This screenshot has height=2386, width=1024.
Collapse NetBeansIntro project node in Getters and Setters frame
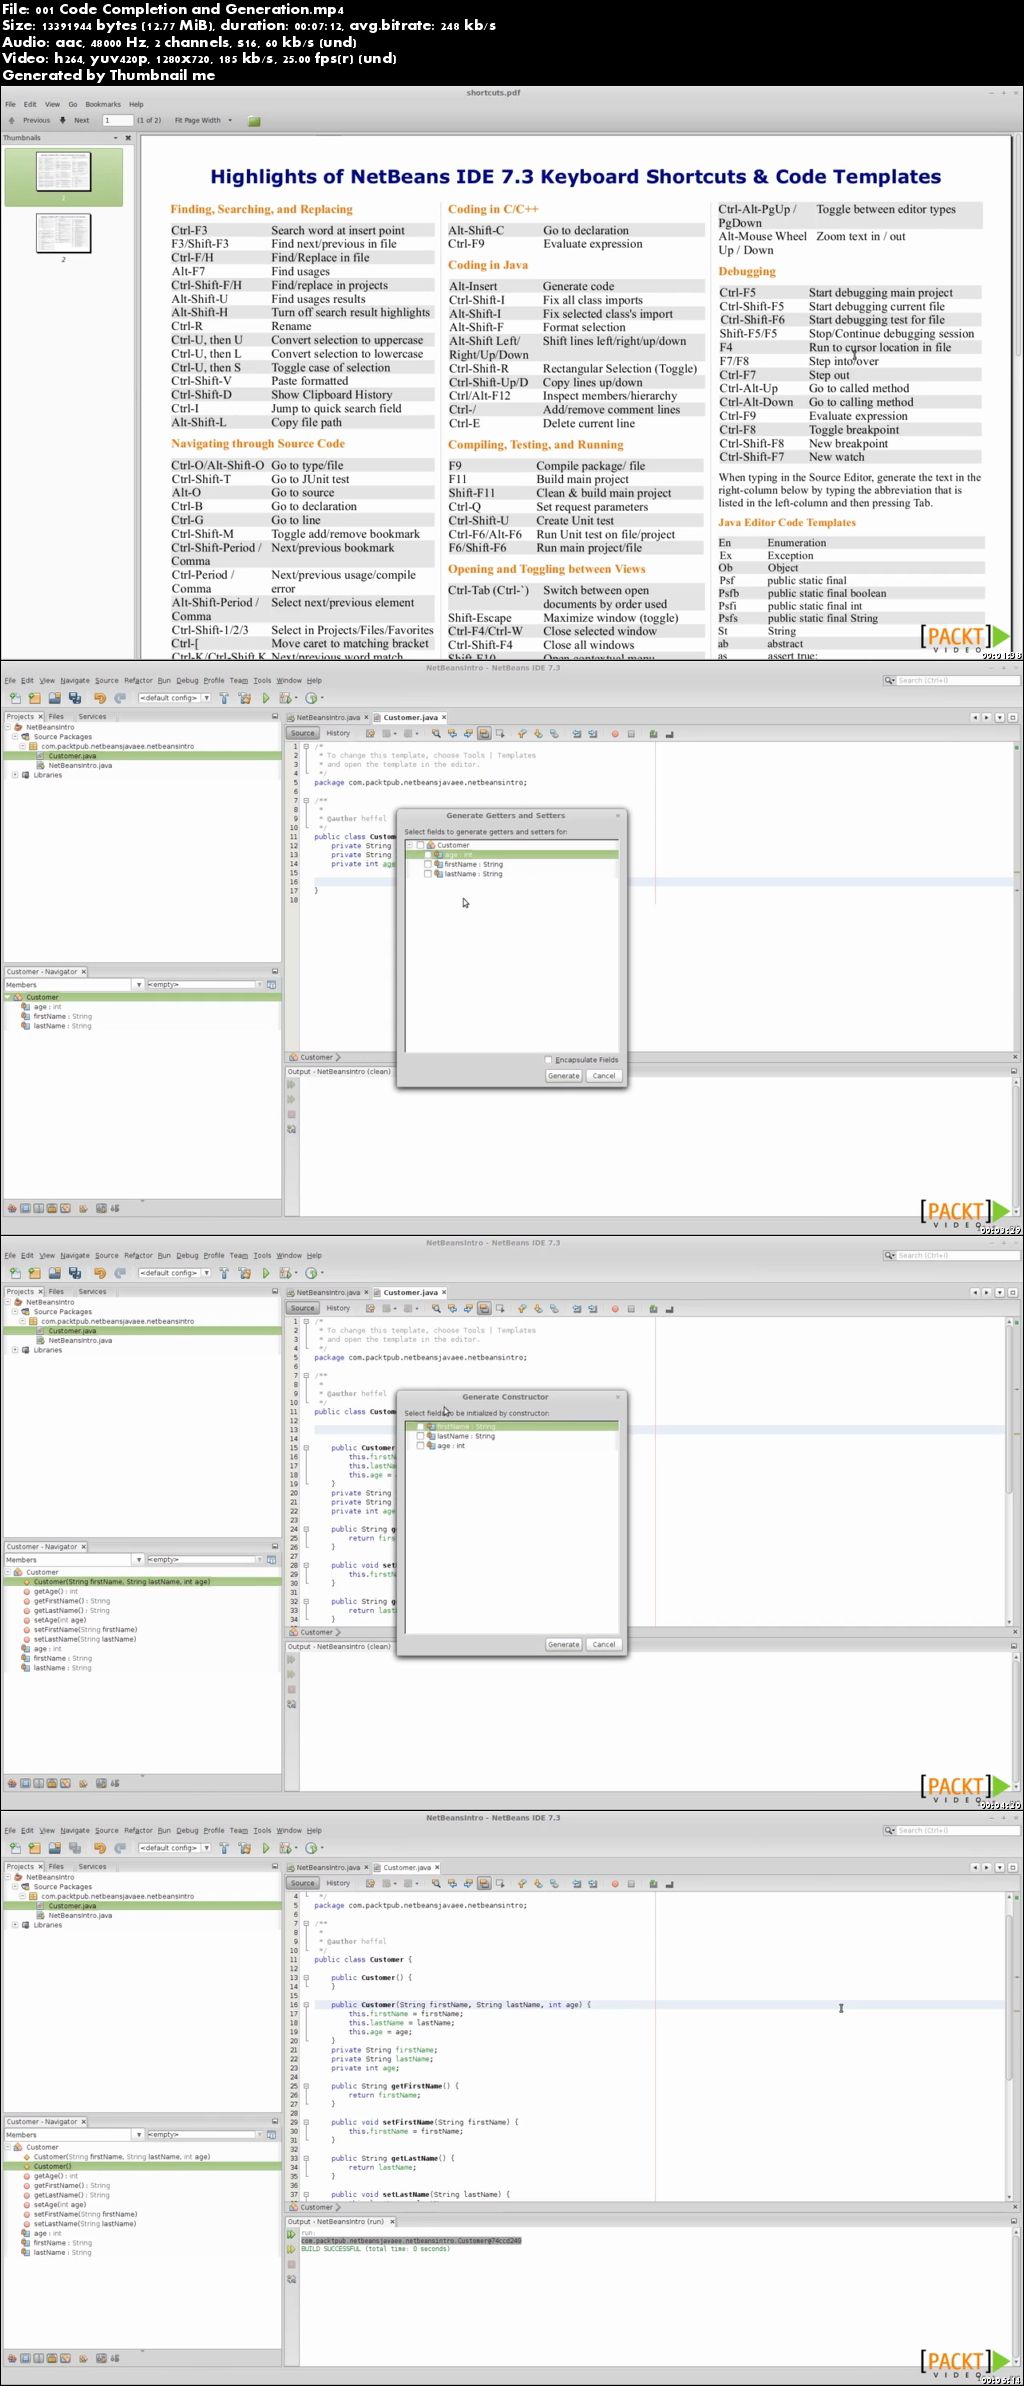[7, 727]
